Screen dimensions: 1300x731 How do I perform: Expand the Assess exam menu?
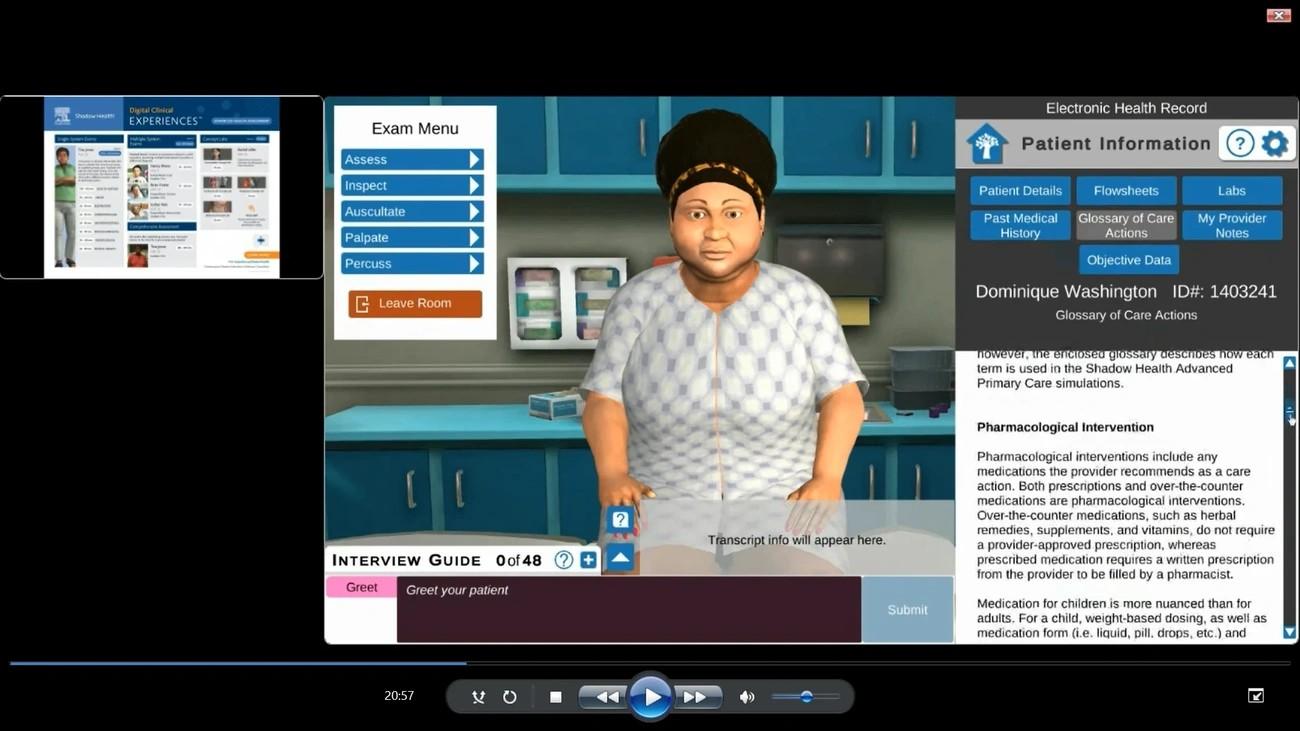412,159
